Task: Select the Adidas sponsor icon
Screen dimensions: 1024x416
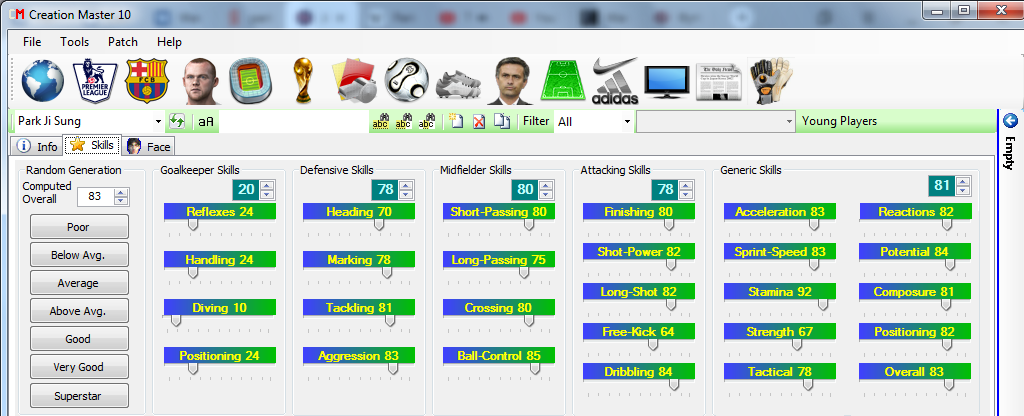Action: click(x=614, y=81)
